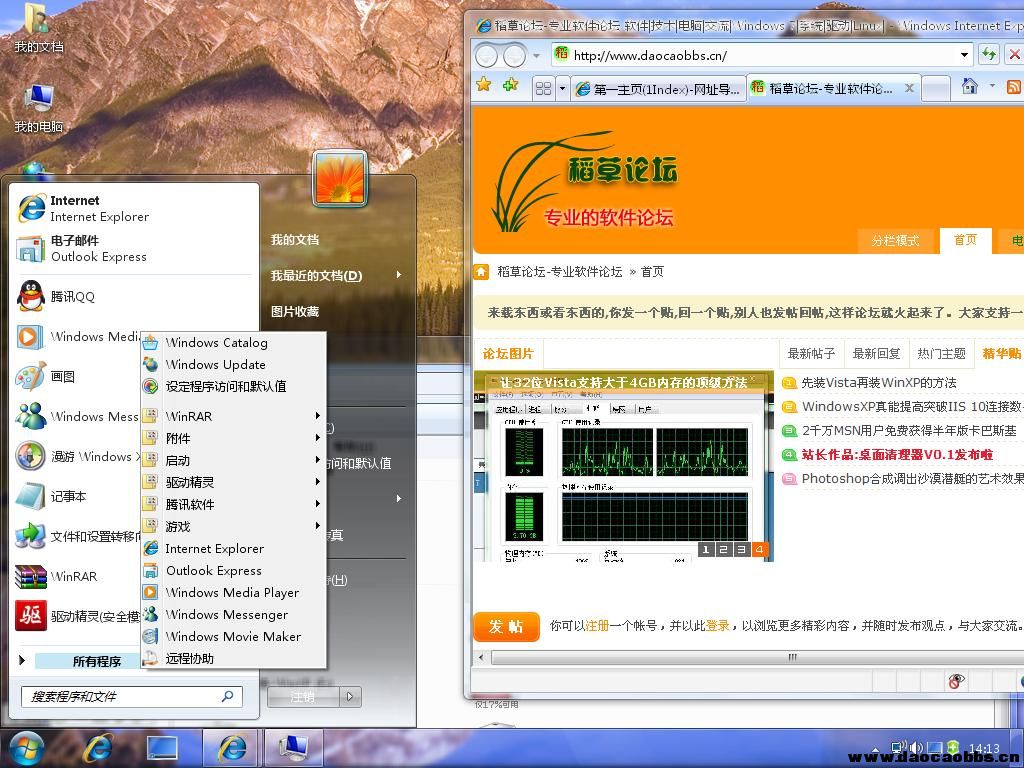
Task: Click the Windows Start orb
Action: point(26,747)
